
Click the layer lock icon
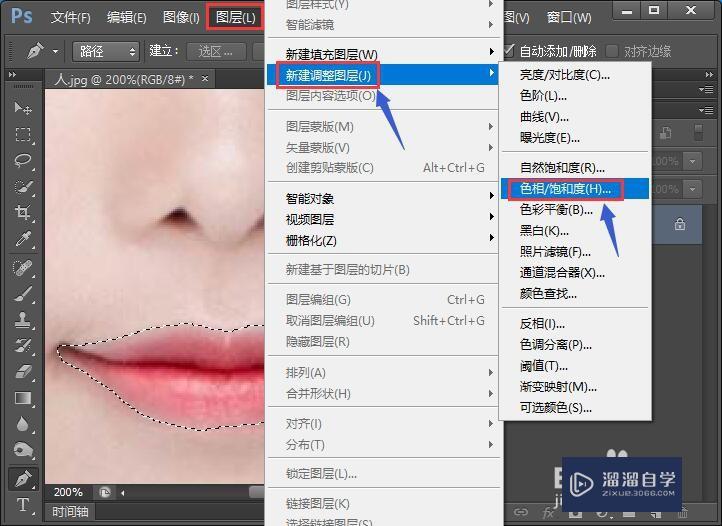[680, 225]
